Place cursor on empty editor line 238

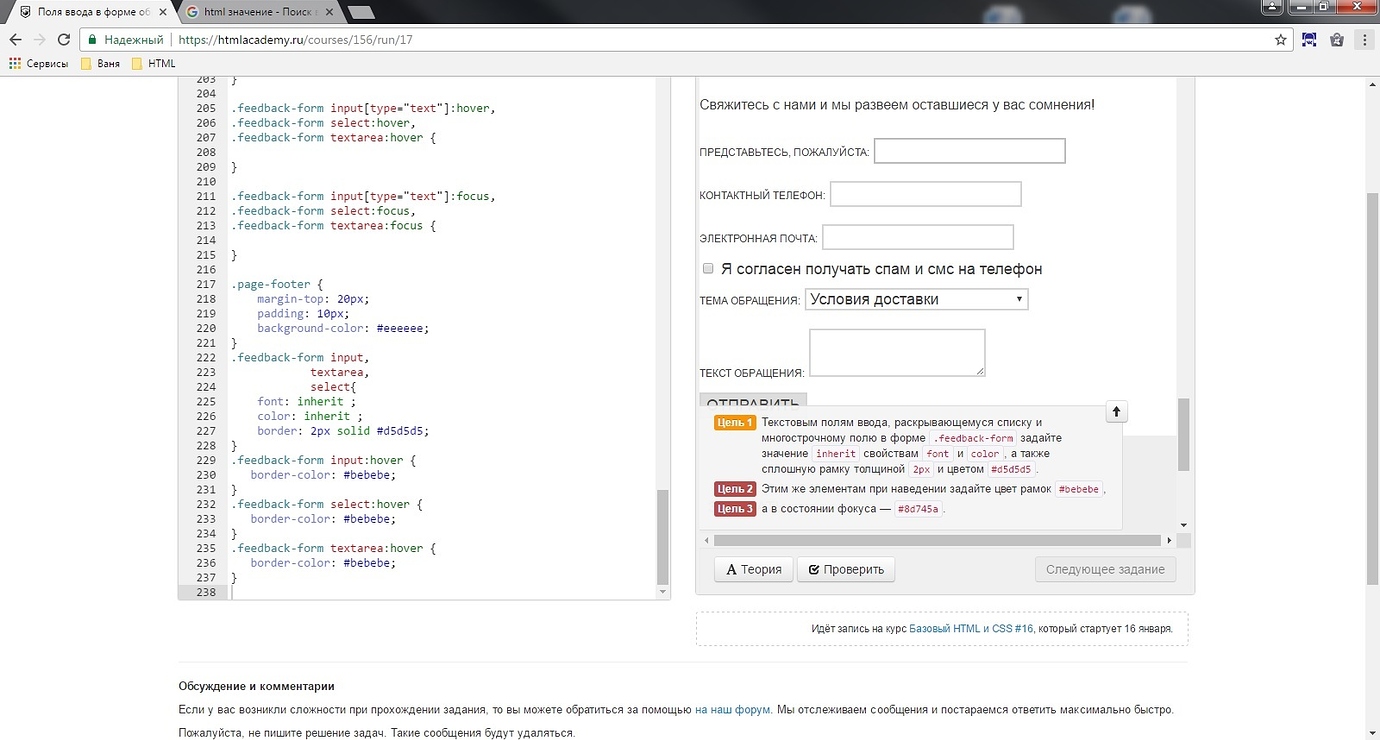[440, 592]
